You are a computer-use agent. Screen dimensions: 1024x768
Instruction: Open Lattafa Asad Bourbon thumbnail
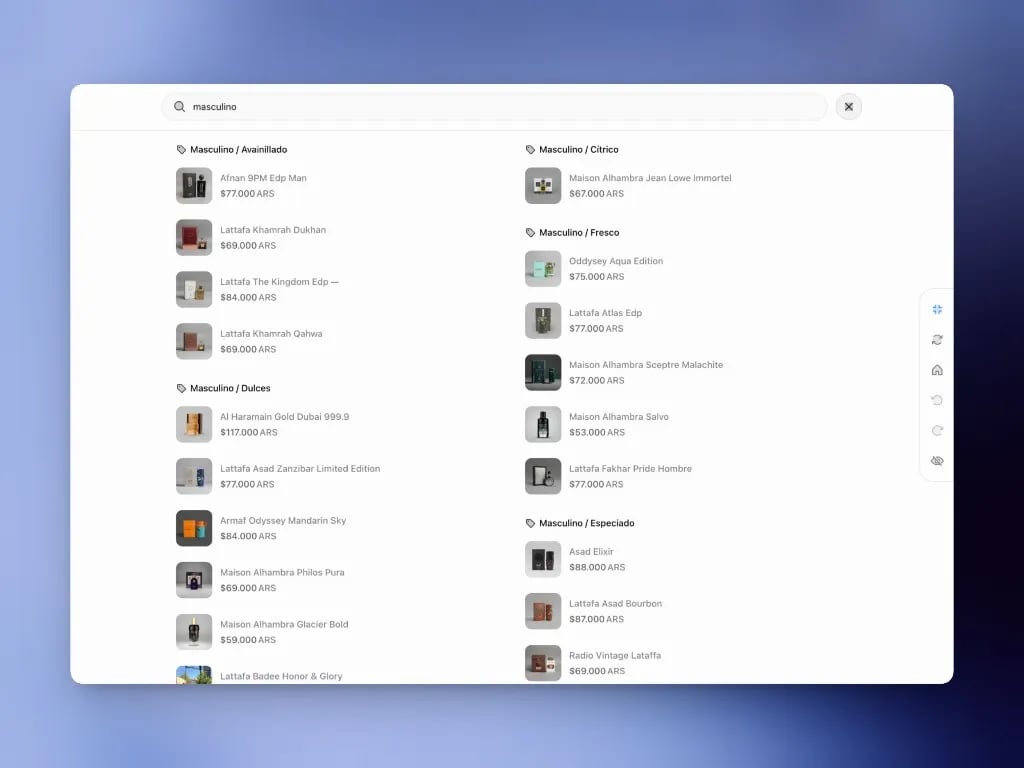[x=543, y=611]
